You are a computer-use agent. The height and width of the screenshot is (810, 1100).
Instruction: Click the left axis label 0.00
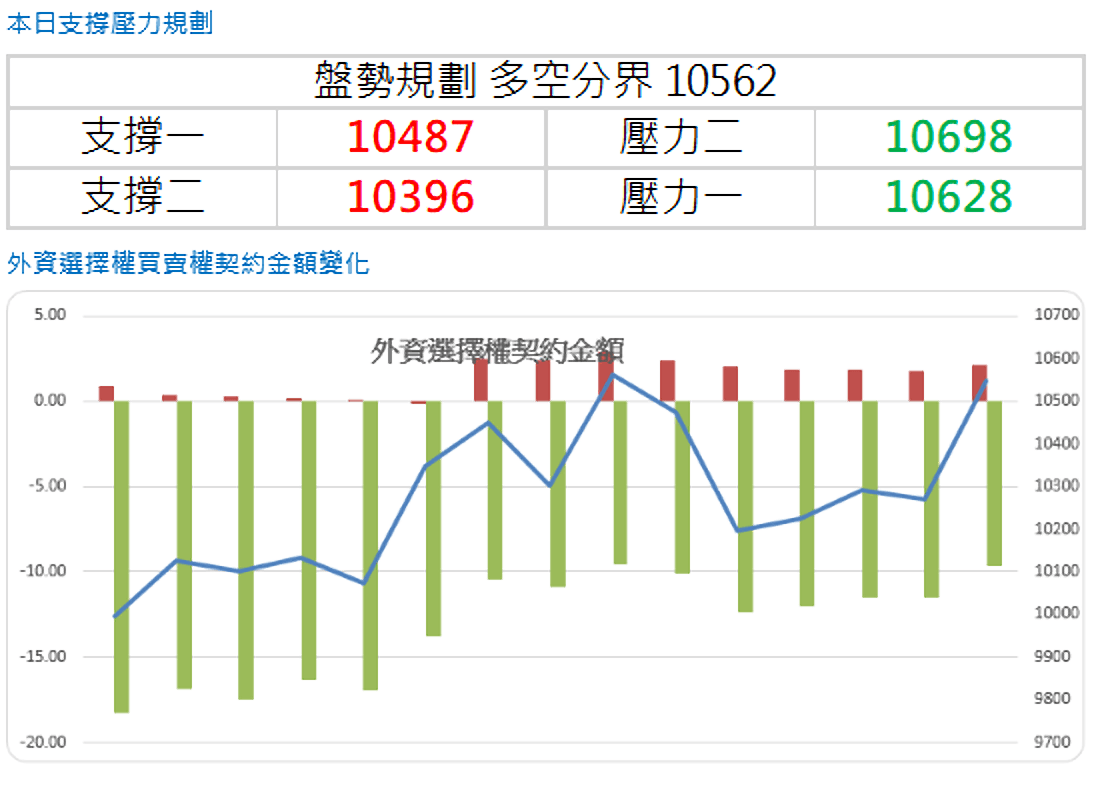coord(50,400)
